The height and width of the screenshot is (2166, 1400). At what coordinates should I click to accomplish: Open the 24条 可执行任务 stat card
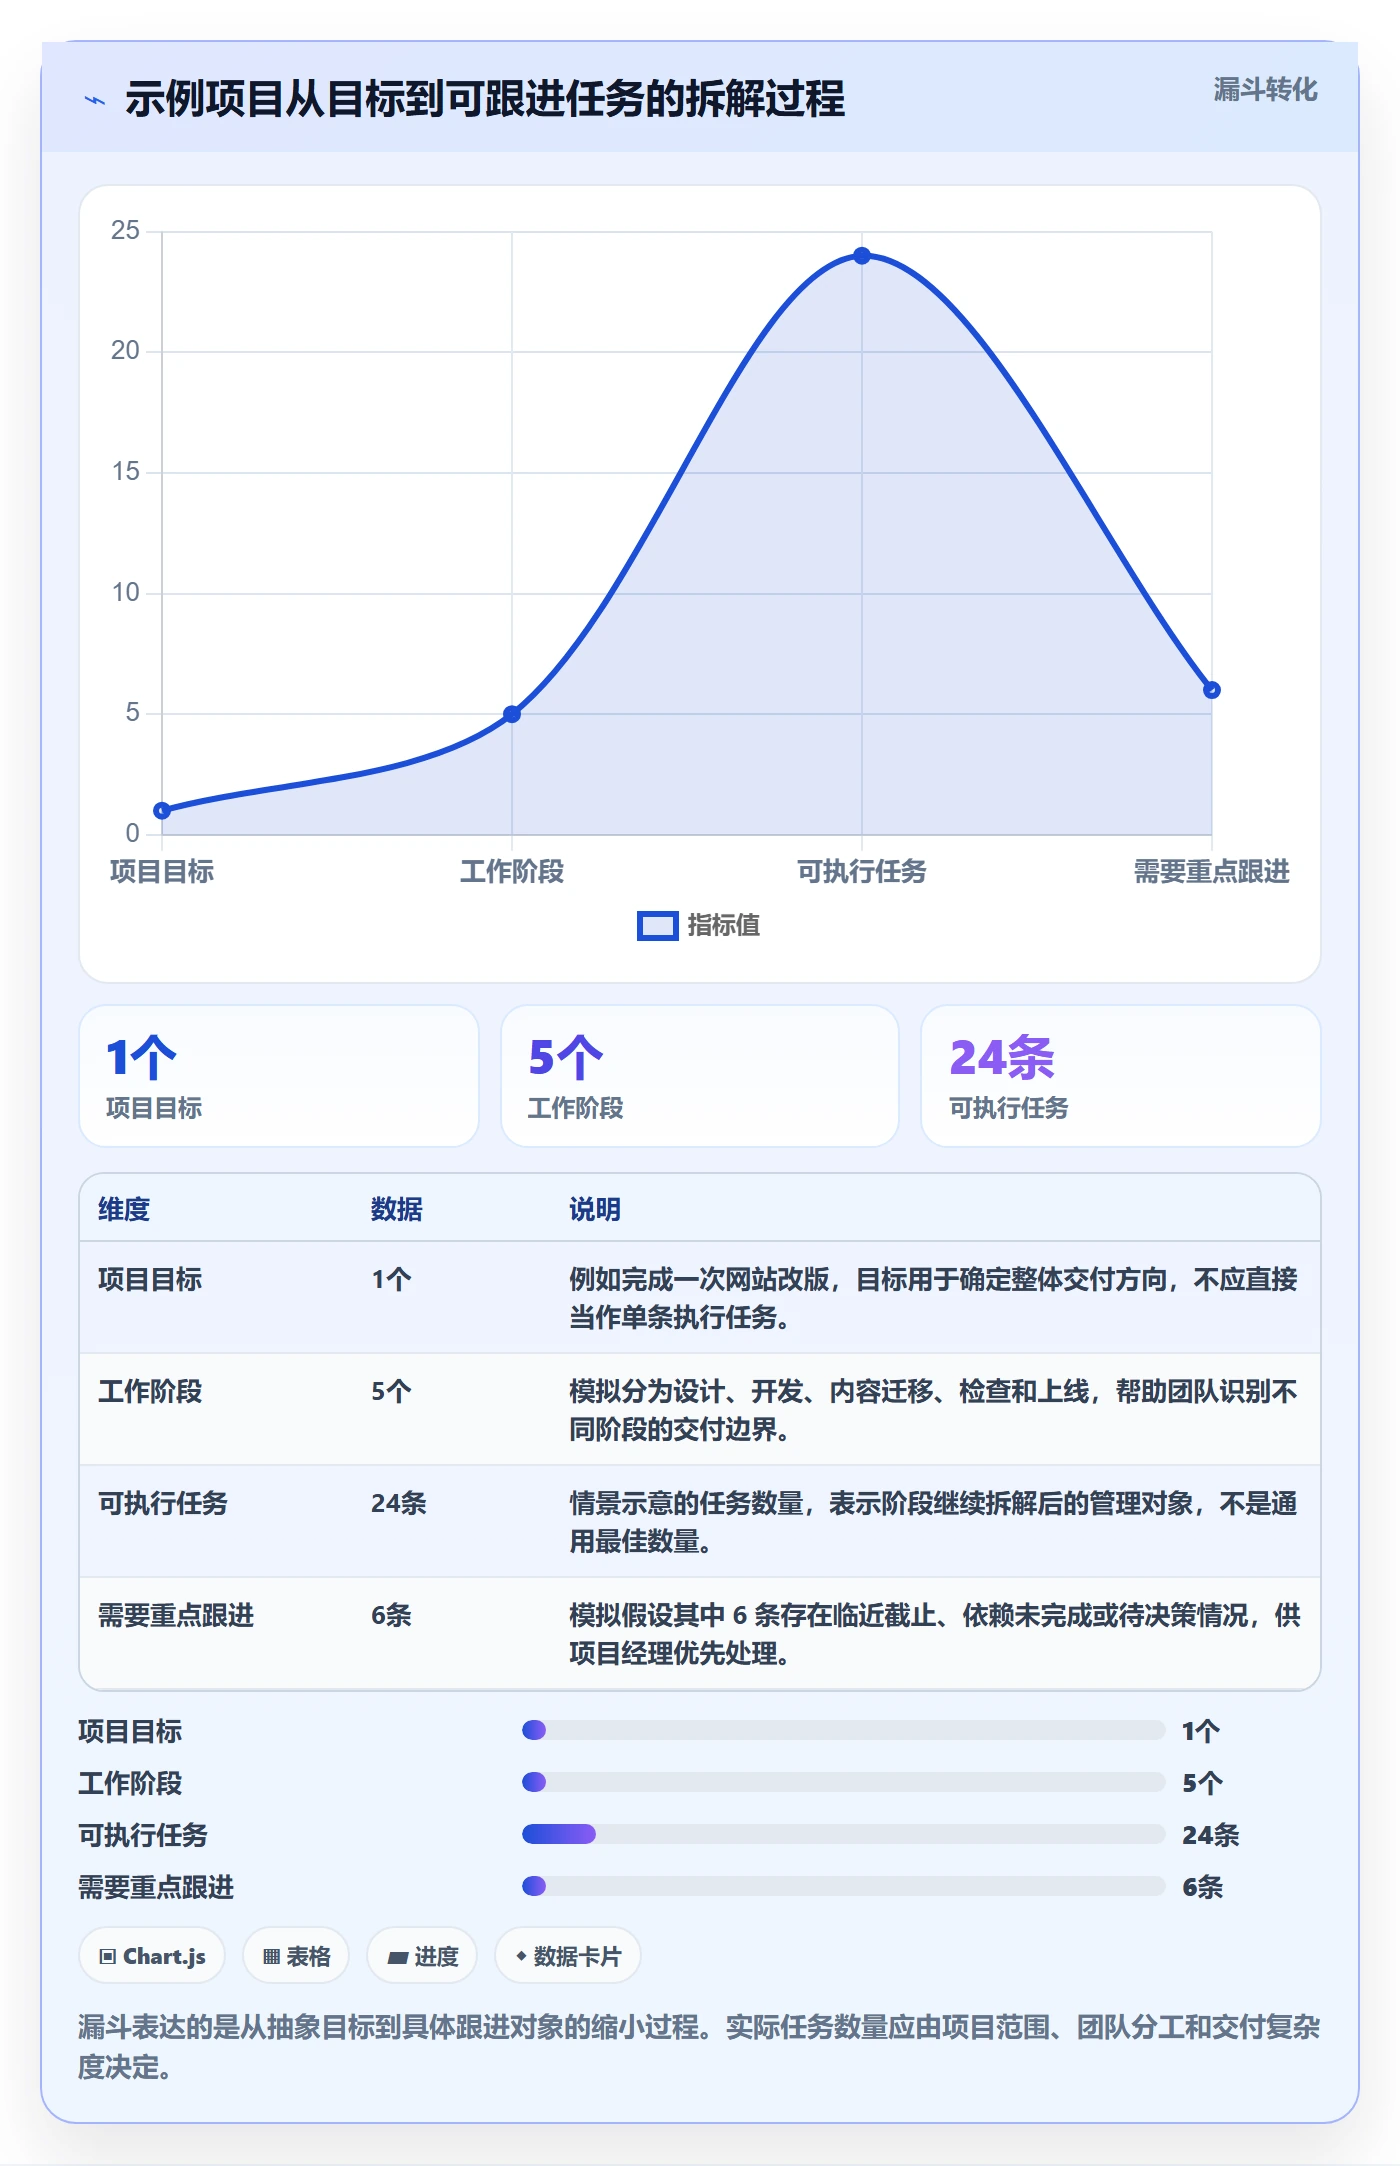point(1120,1076)
